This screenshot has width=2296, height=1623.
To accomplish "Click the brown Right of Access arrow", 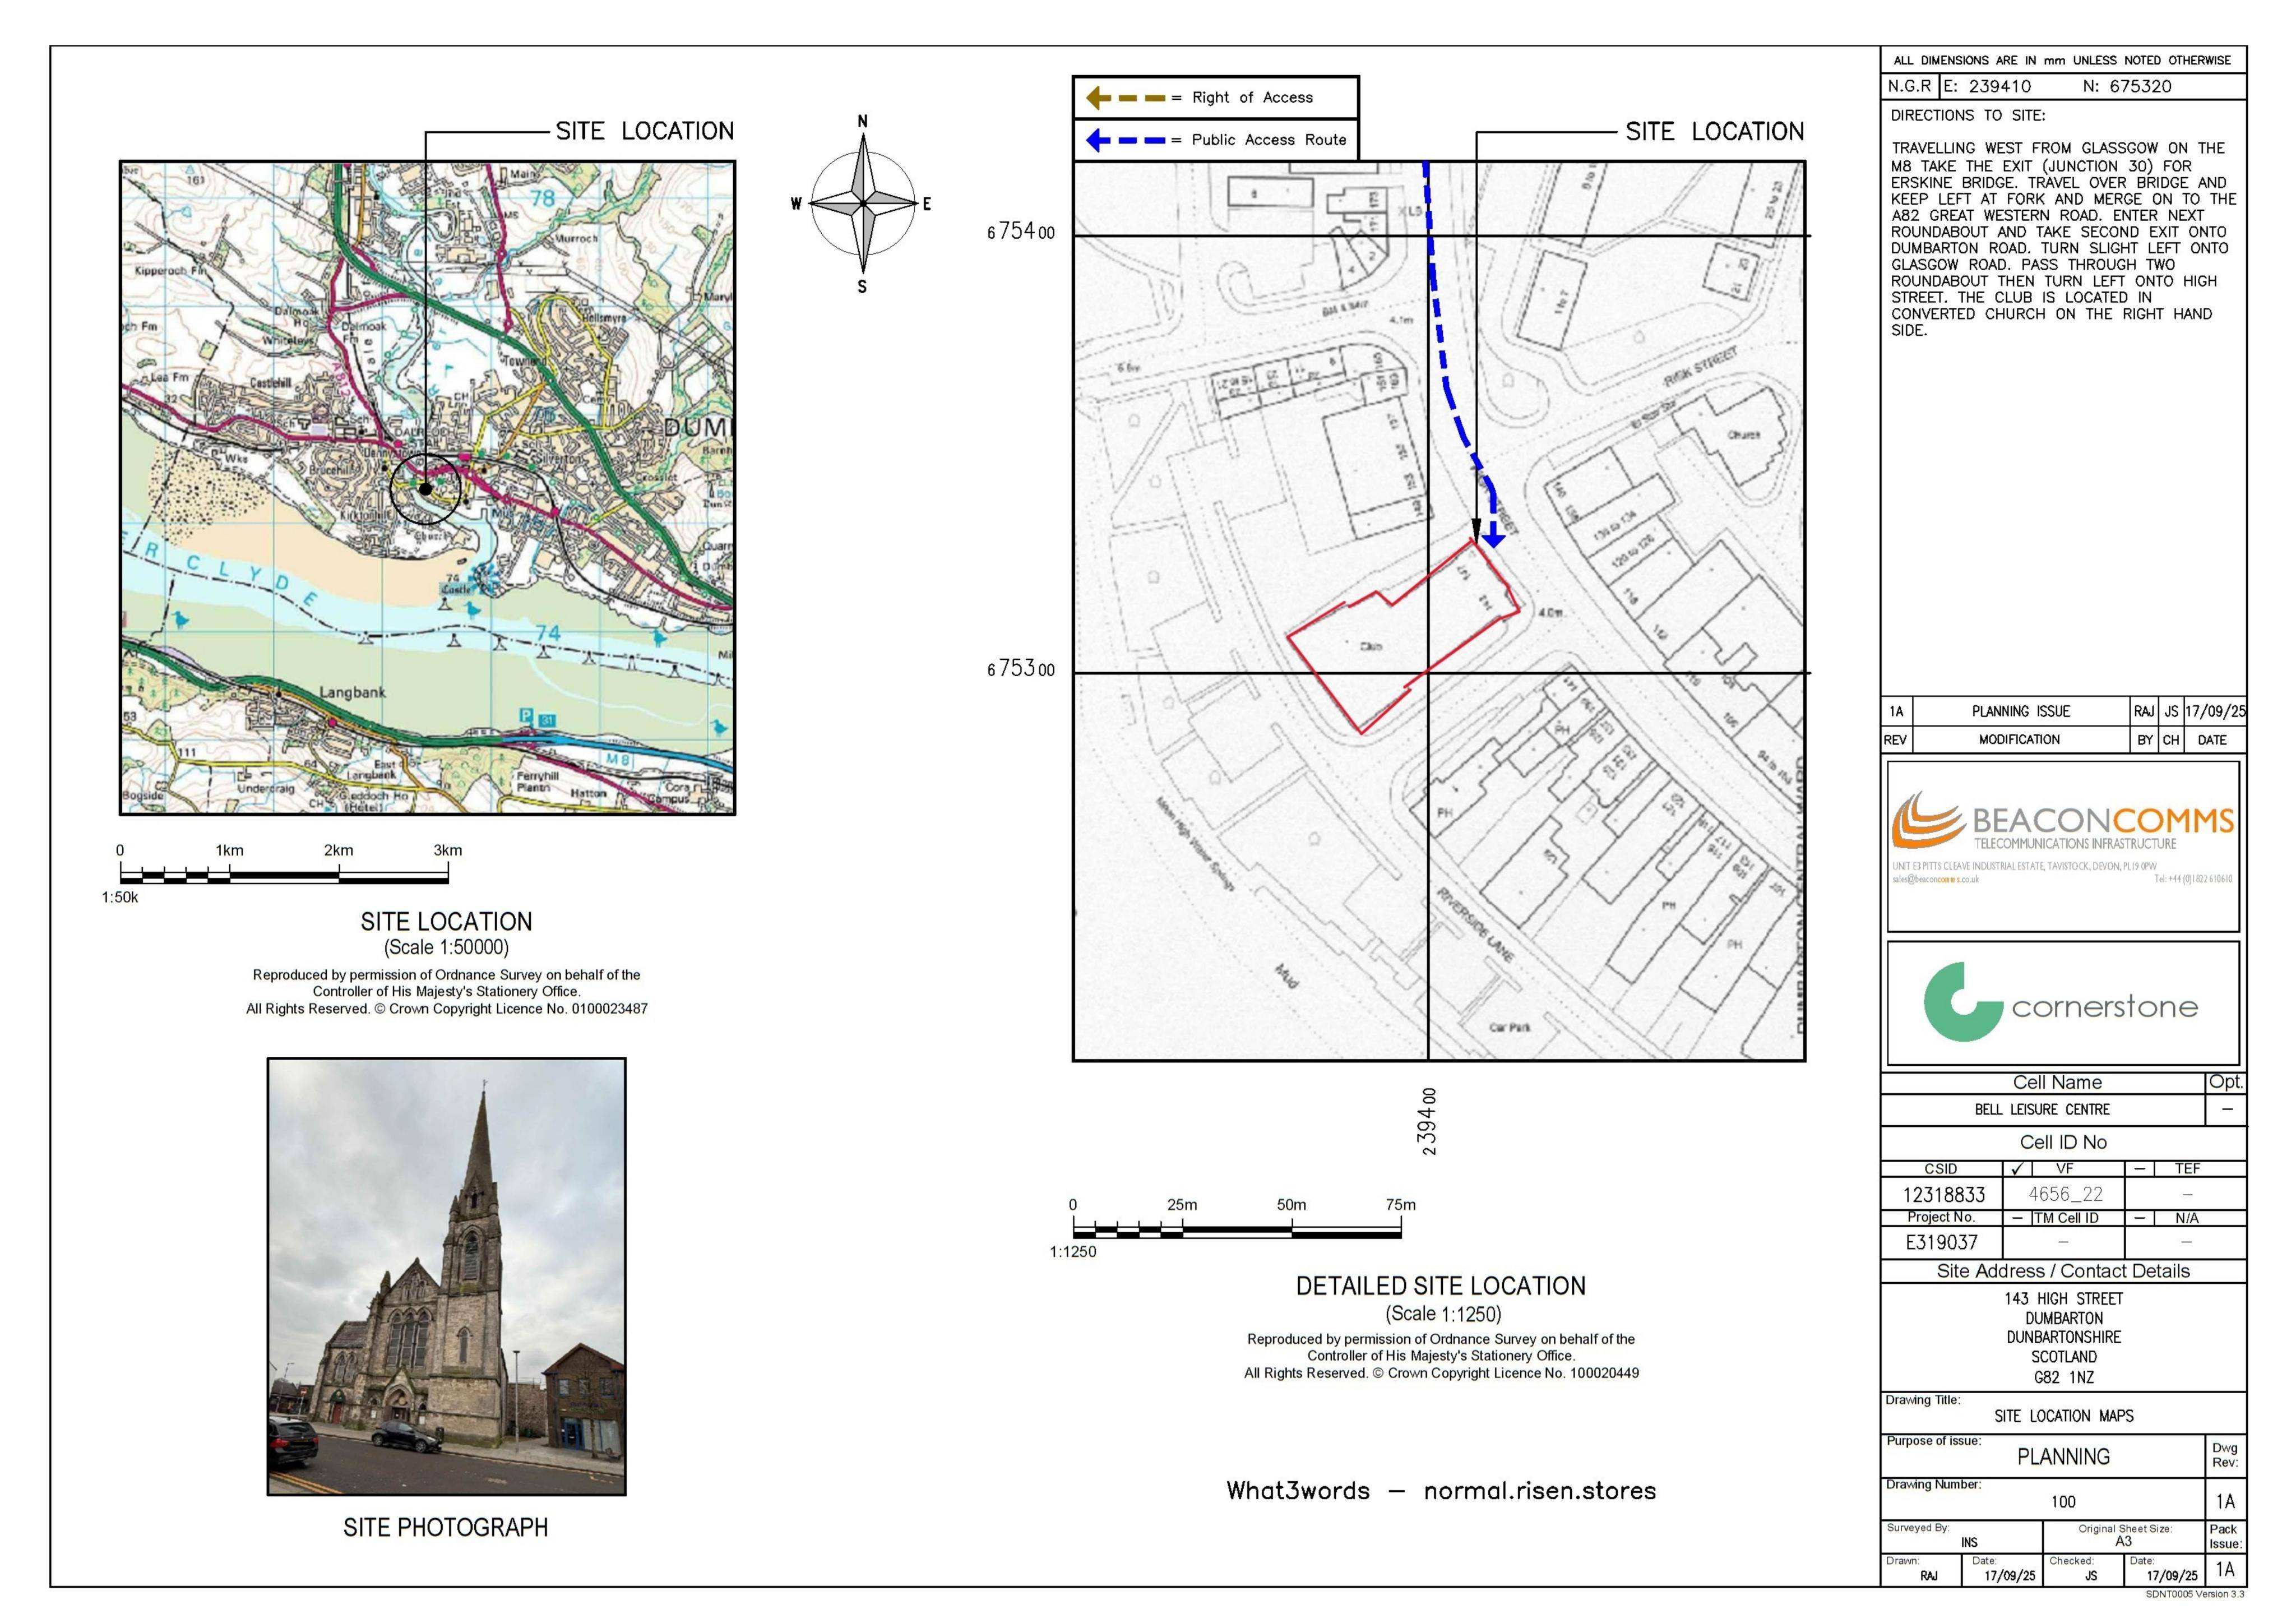I will [1125, 98].
